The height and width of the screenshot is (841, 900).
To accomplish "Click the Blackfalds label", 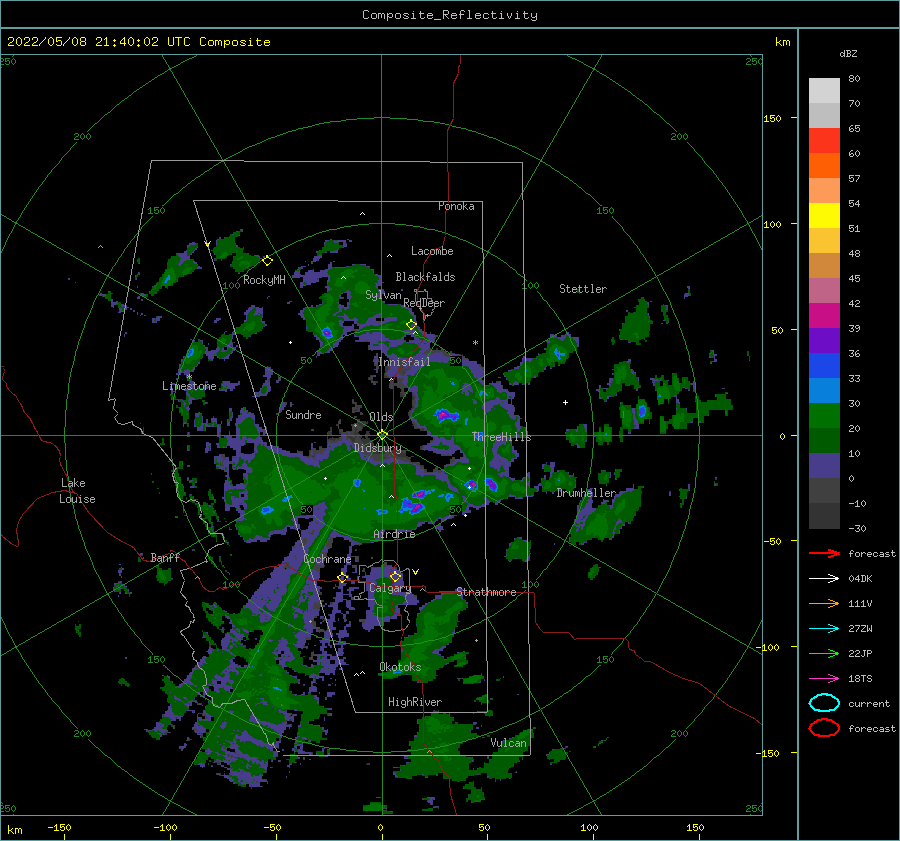I will (x=425, y=277).
